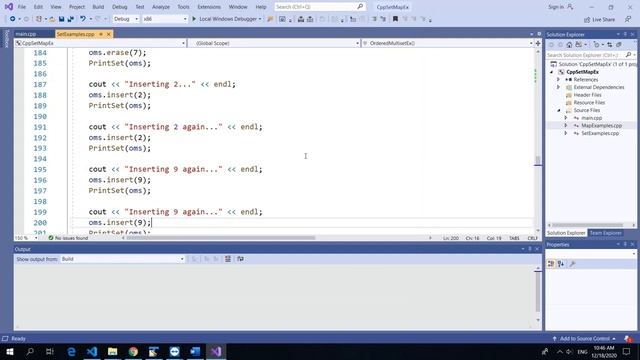Toggle a bookmark using the bookmark icon
Image resolution: width=640 pixels, height=360 pixels.
(395, 19)
